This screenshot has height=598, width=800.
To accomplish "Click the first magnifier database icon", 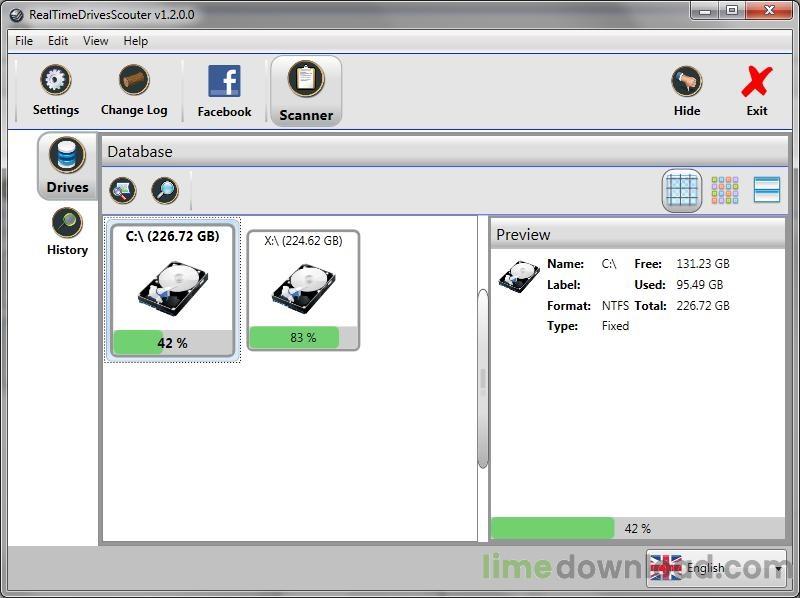I will [123, 190].
